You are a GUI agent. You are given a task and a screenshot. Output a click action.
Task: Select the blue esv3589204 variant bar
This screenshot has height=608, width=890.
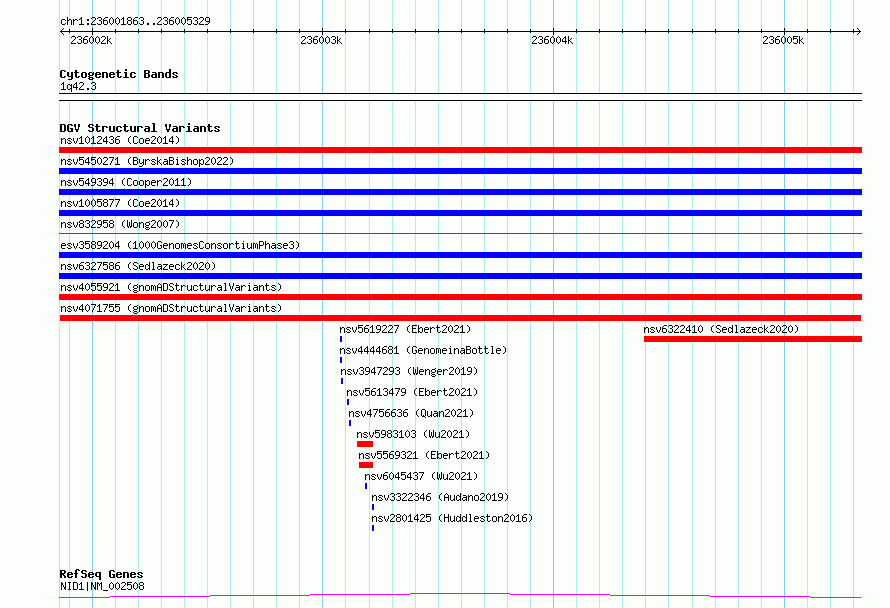tap(460, 255)
